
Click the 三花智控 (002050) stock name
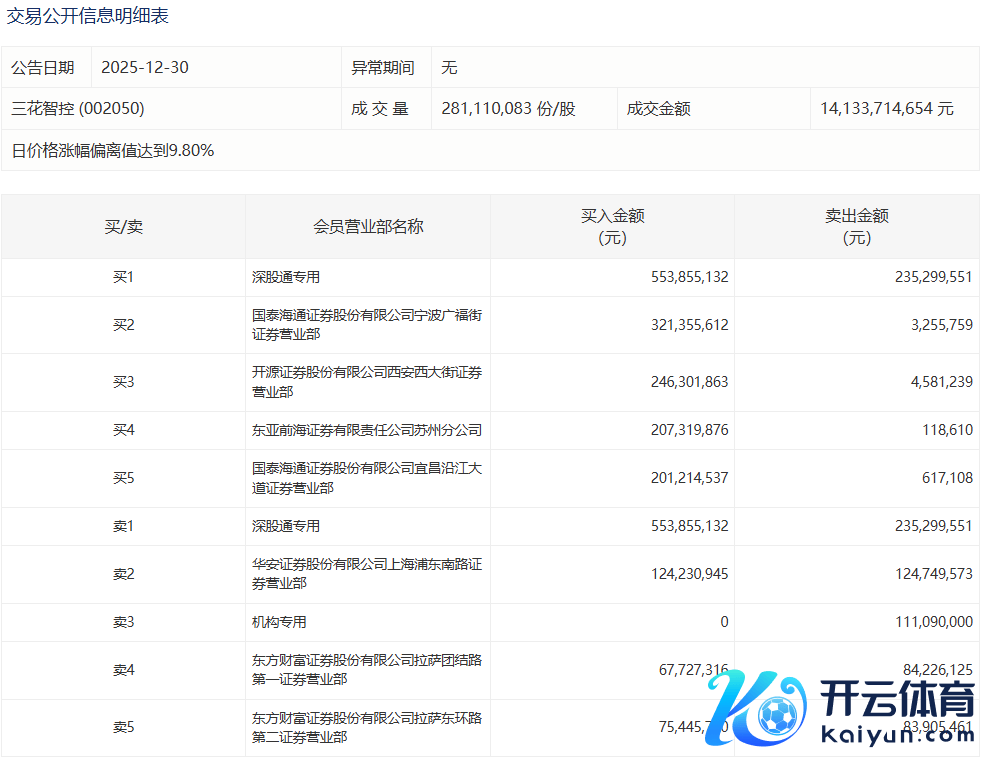coord(78,109)
